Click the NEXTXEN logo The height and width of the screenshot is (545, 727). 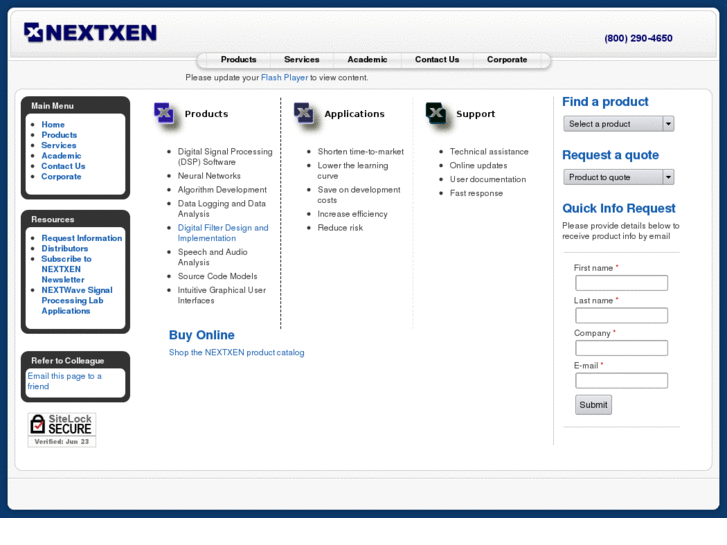[90, 32]
